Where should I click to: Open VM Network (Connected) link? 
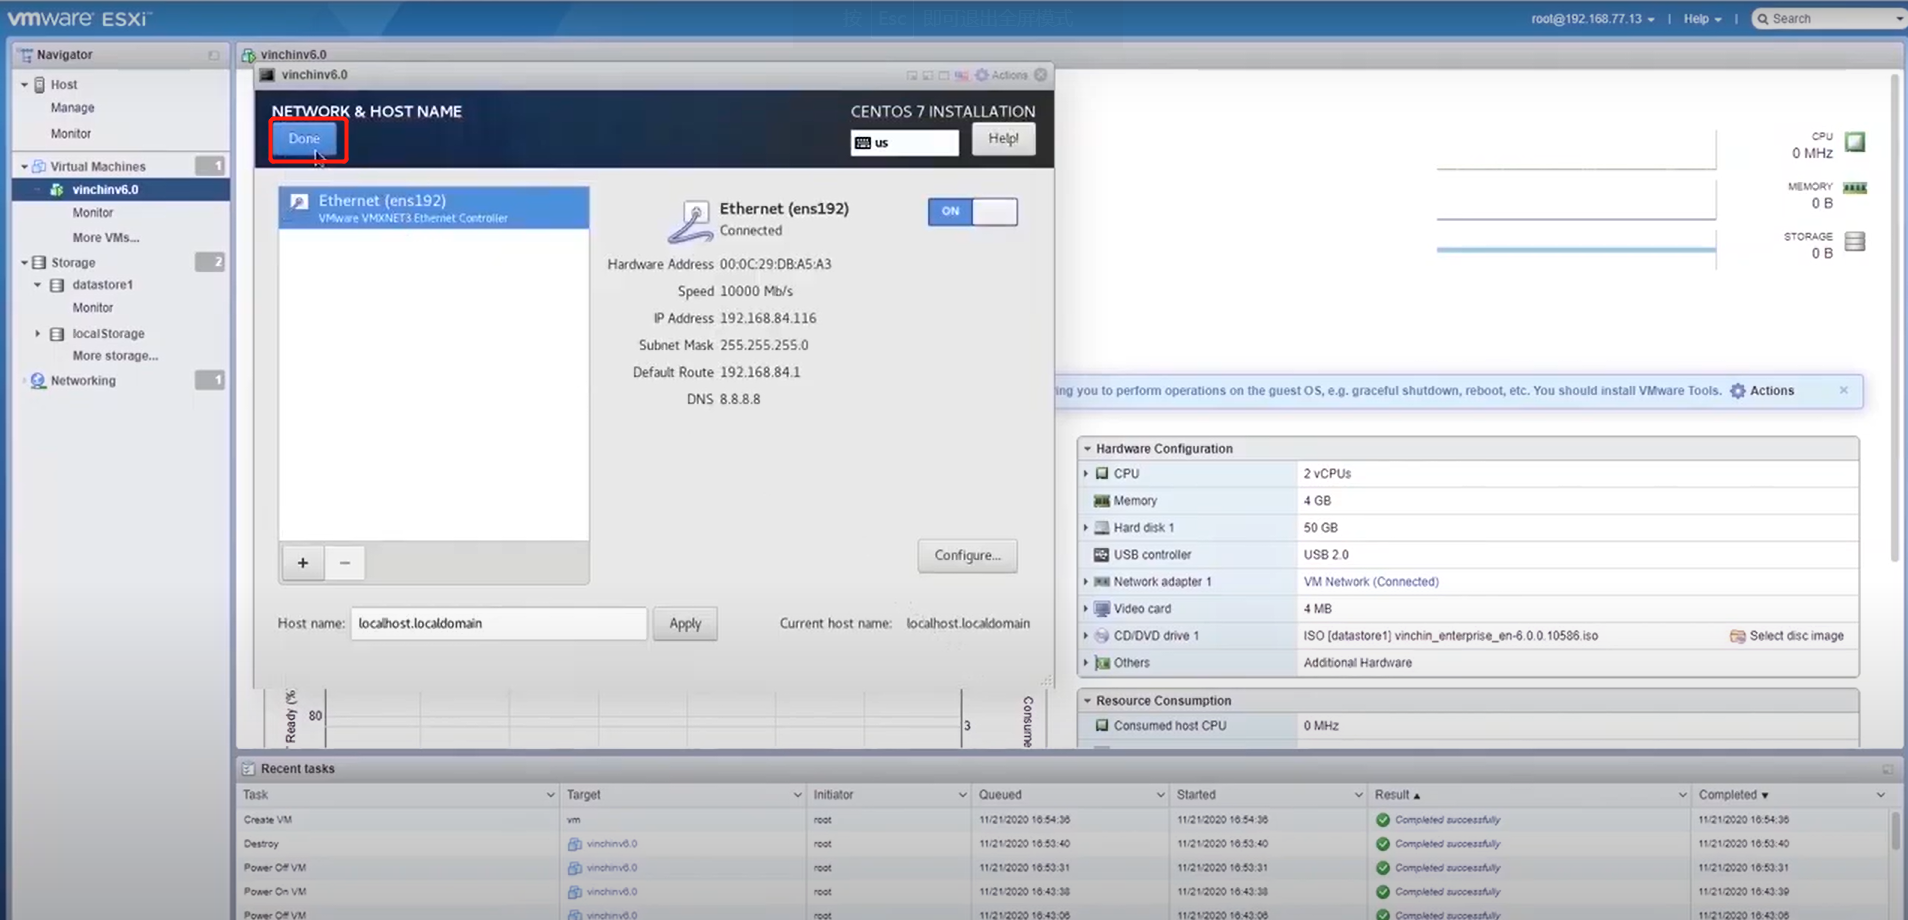point(1371,582)
